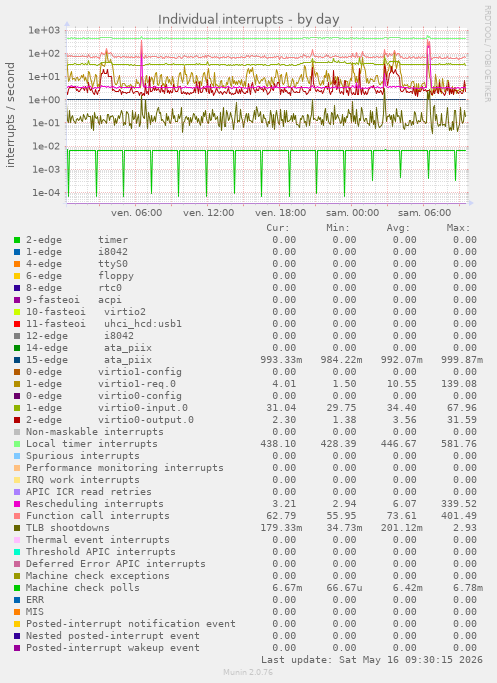497x683 pixels.
Task: Click the green 2-edge timer legend swatch
Action: [x=17, y=240]
